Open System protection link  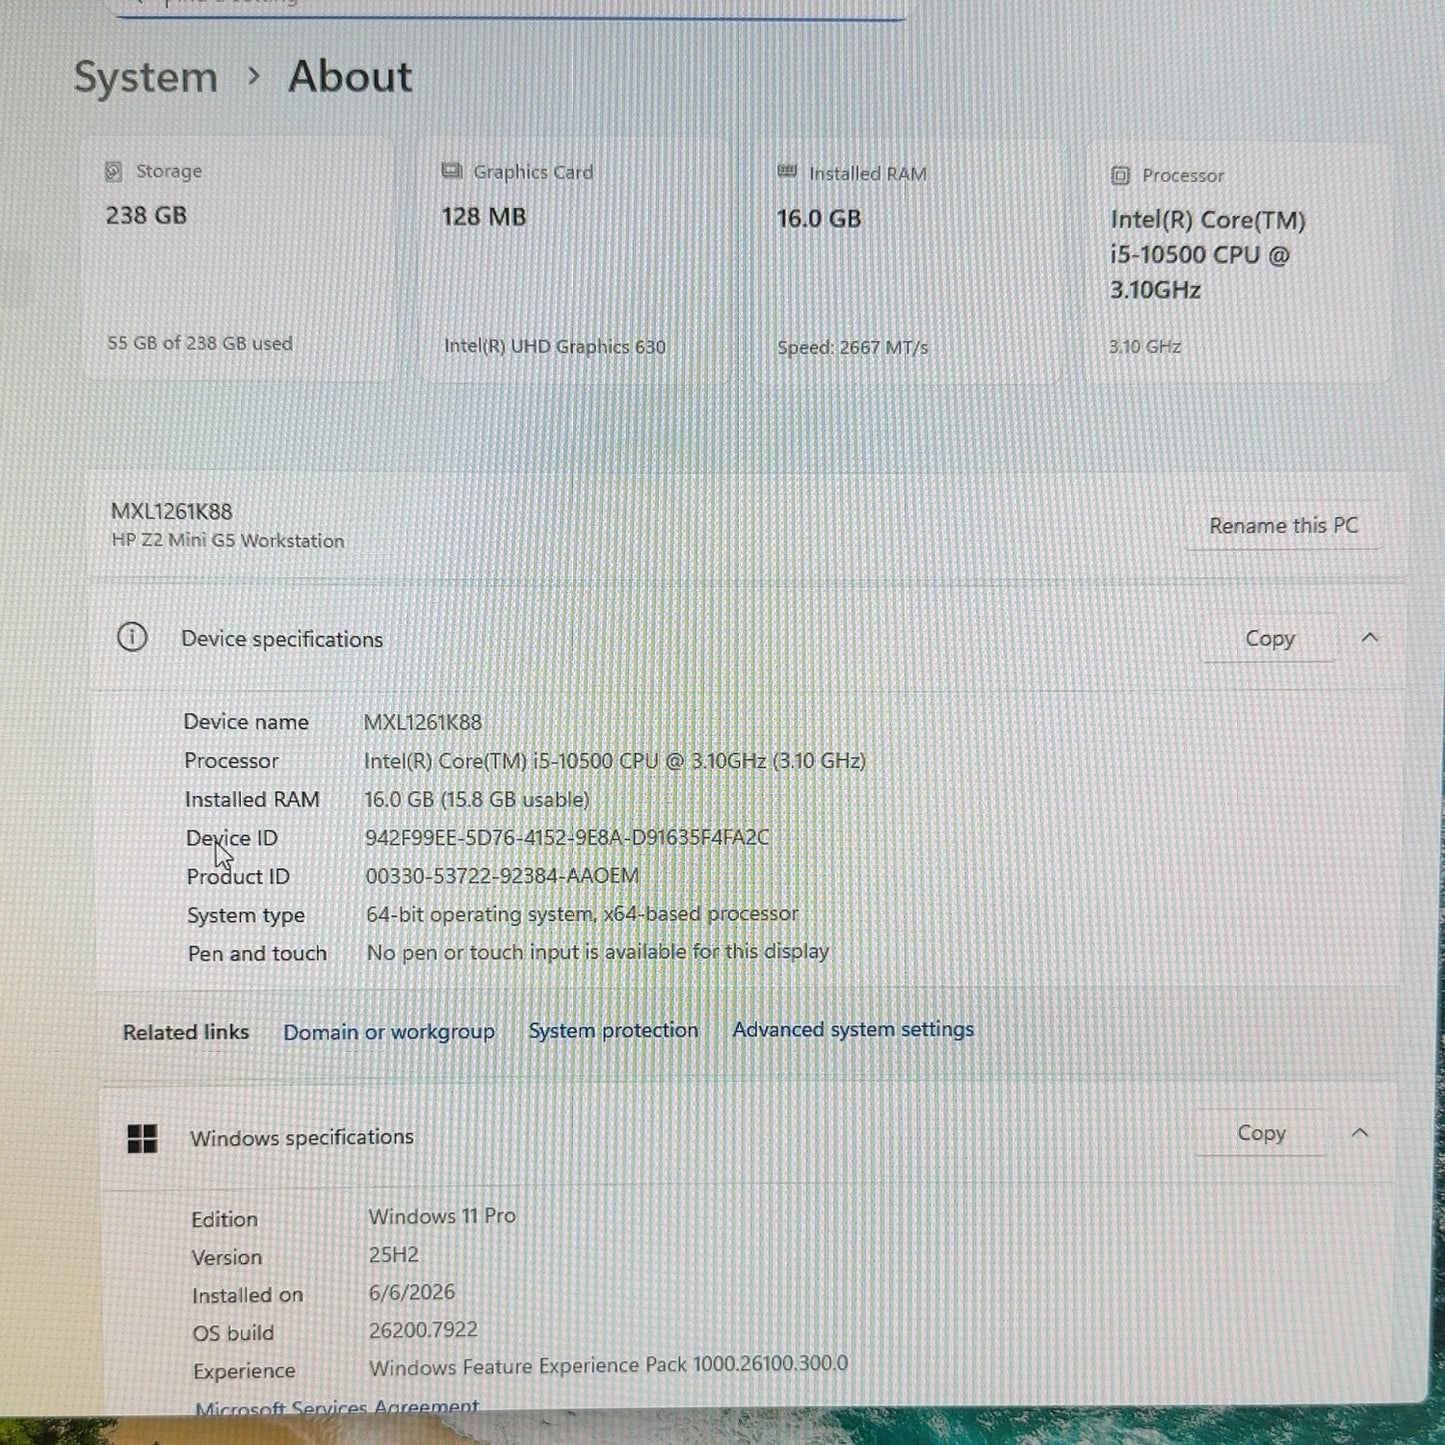(x=614, y=1030)
